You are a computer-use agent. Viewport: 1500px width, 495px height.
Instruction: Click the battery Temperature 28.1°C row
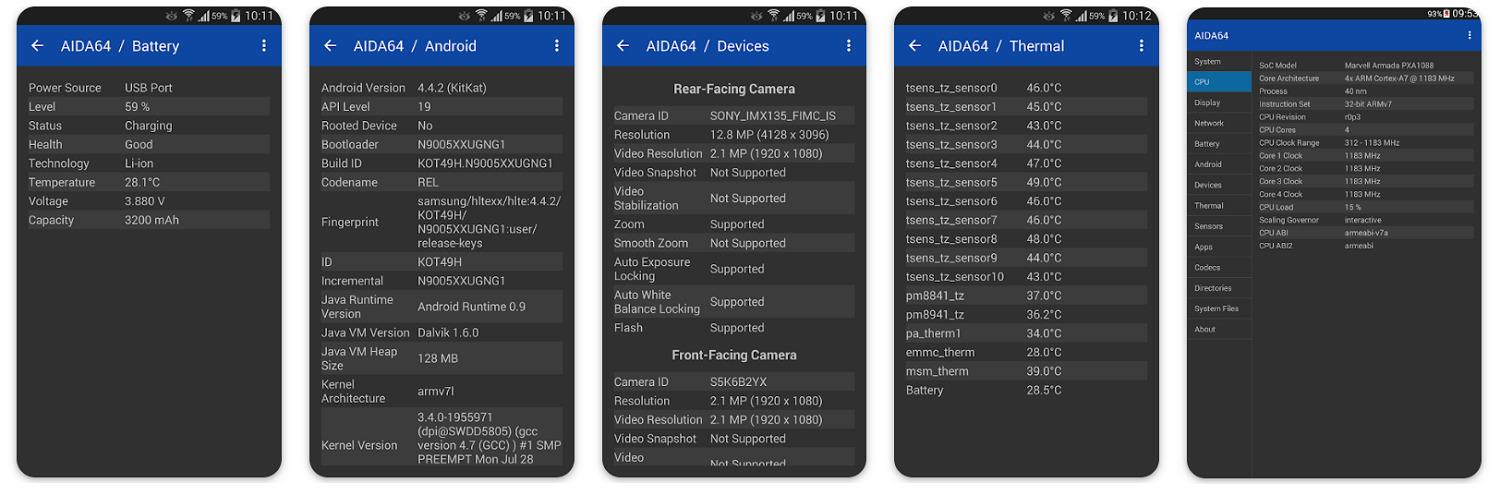149,183
